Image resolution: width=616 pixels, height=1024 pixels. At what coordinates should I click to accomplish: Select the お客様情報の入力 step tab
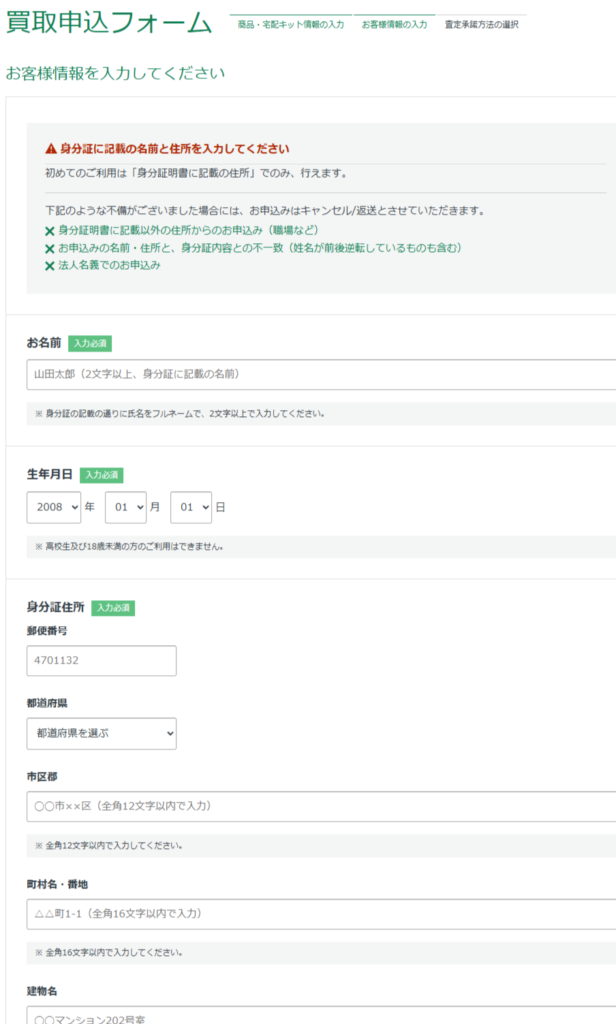coord(394,24)
